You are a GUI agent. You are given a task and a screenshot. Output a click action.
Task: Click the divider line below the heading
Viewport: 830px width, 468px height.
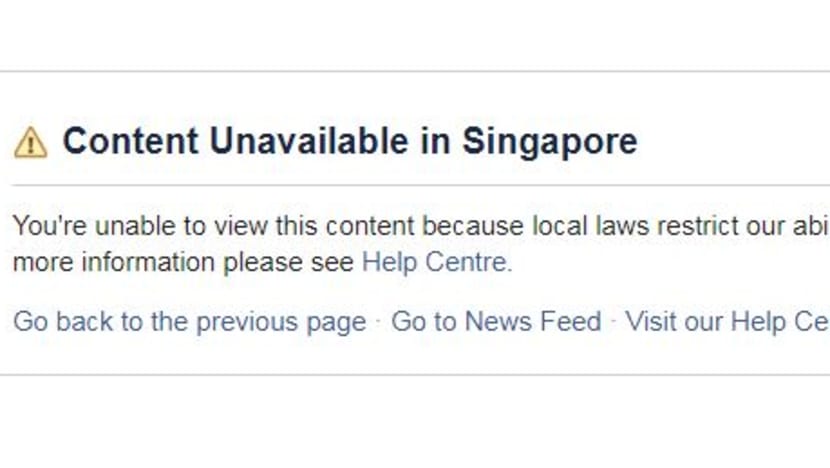coord(421,185)
